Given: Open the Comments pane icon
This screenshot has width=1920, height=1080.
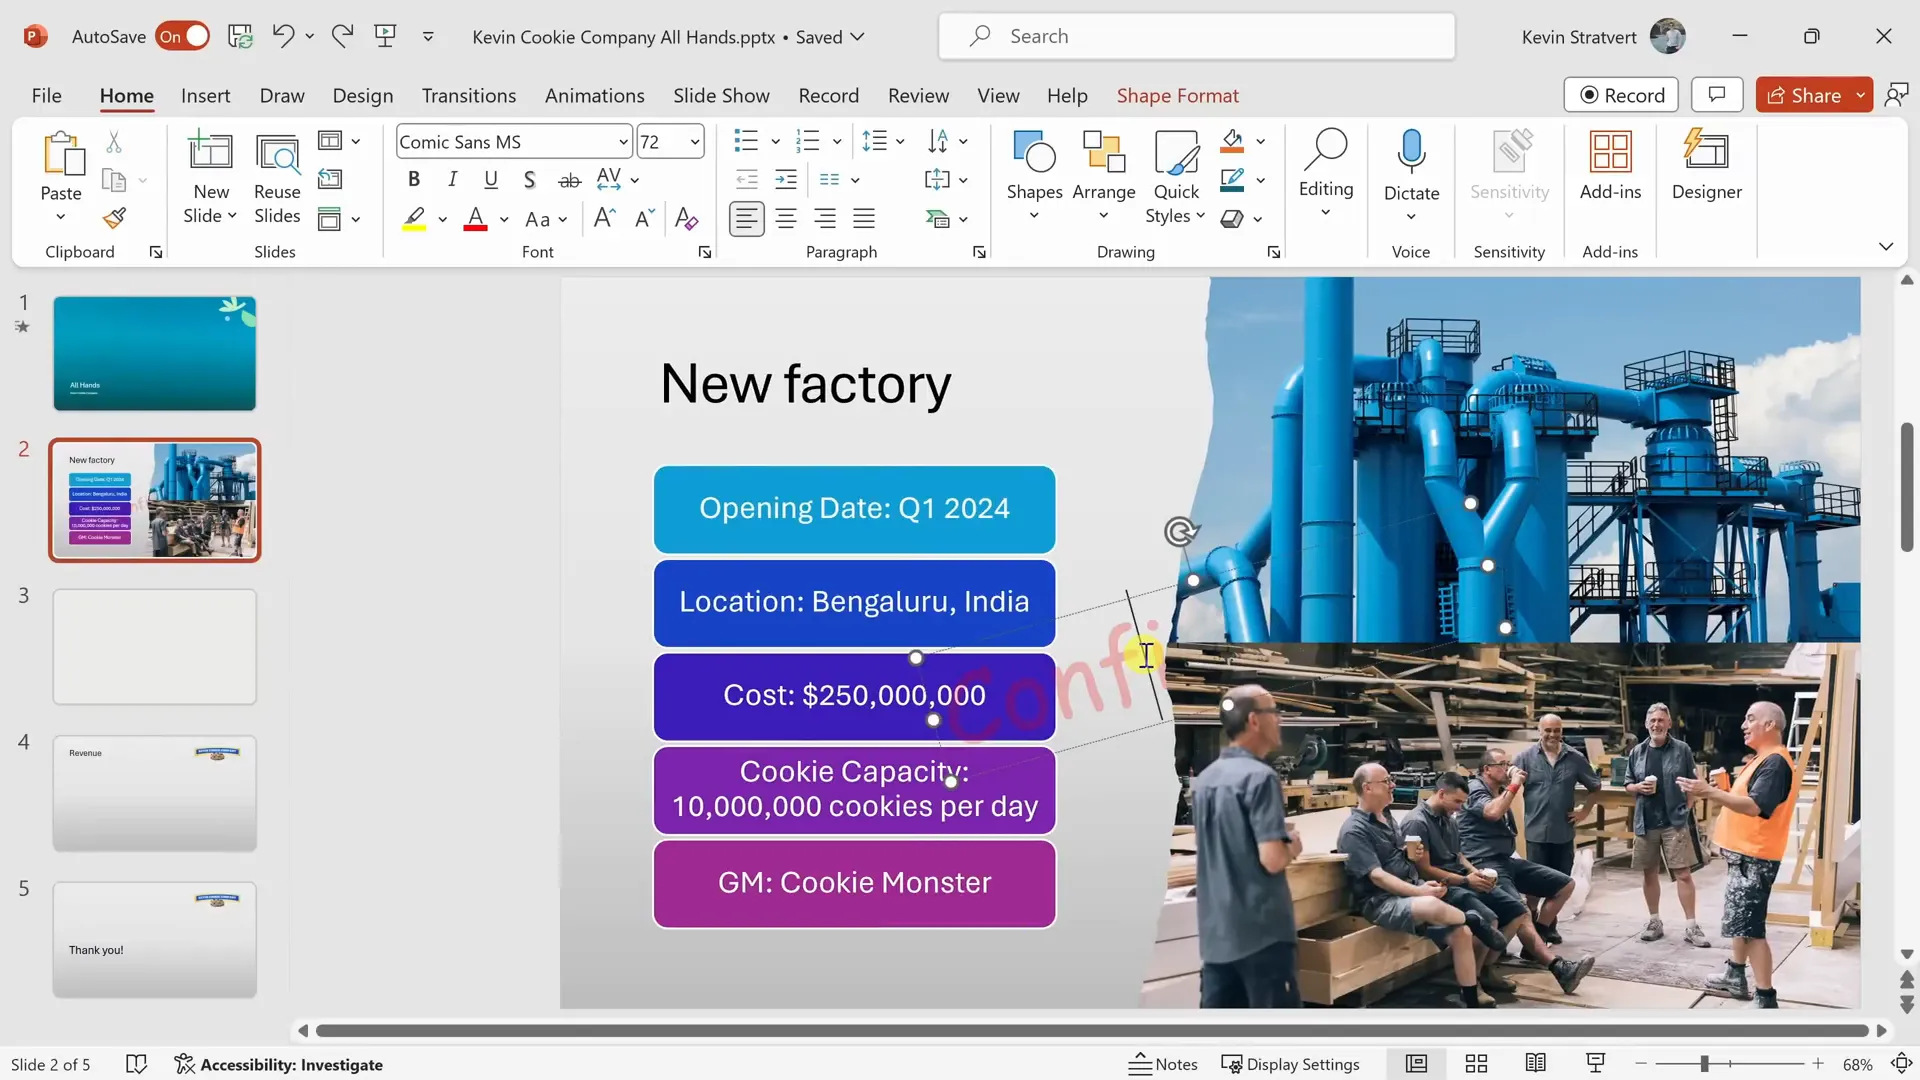Looking at the screenshot, I should [x=1717, y=95].
